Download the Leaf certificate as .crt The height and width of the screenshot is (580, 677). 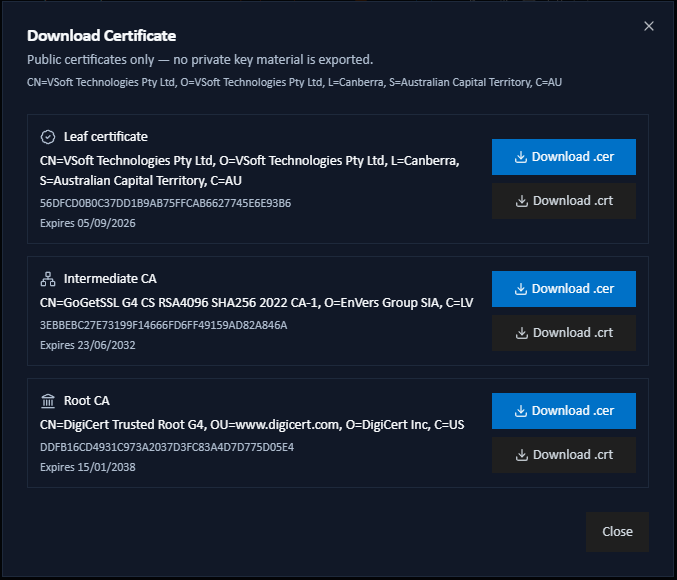563,201
